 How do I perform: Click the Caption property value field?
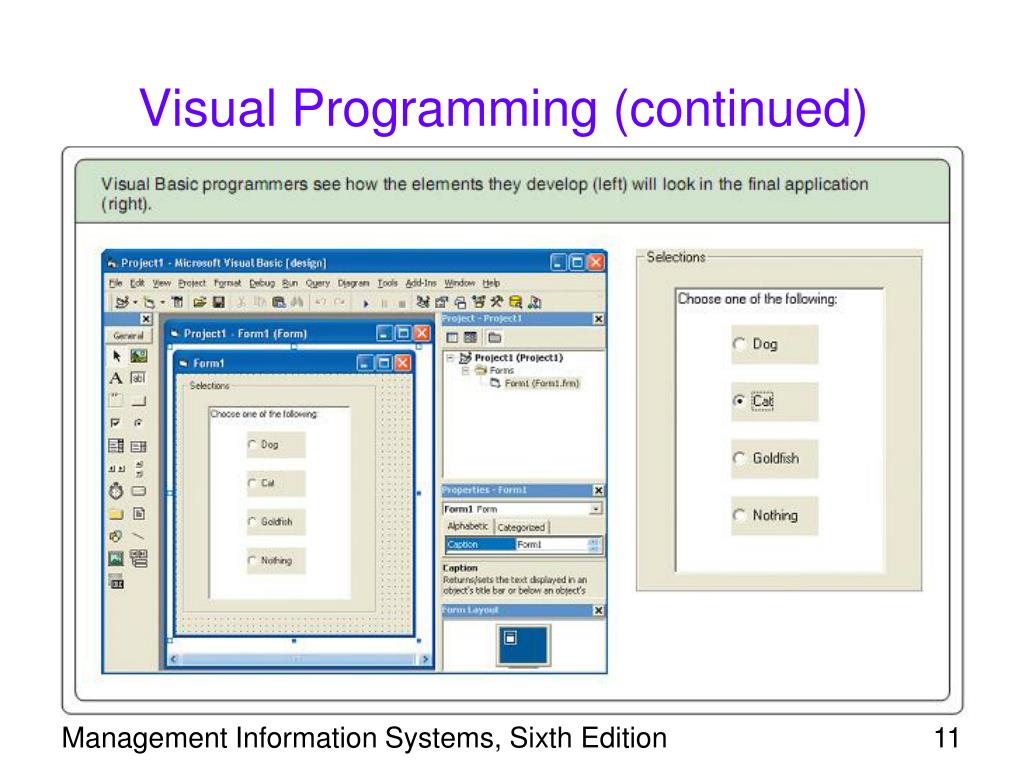552,545
